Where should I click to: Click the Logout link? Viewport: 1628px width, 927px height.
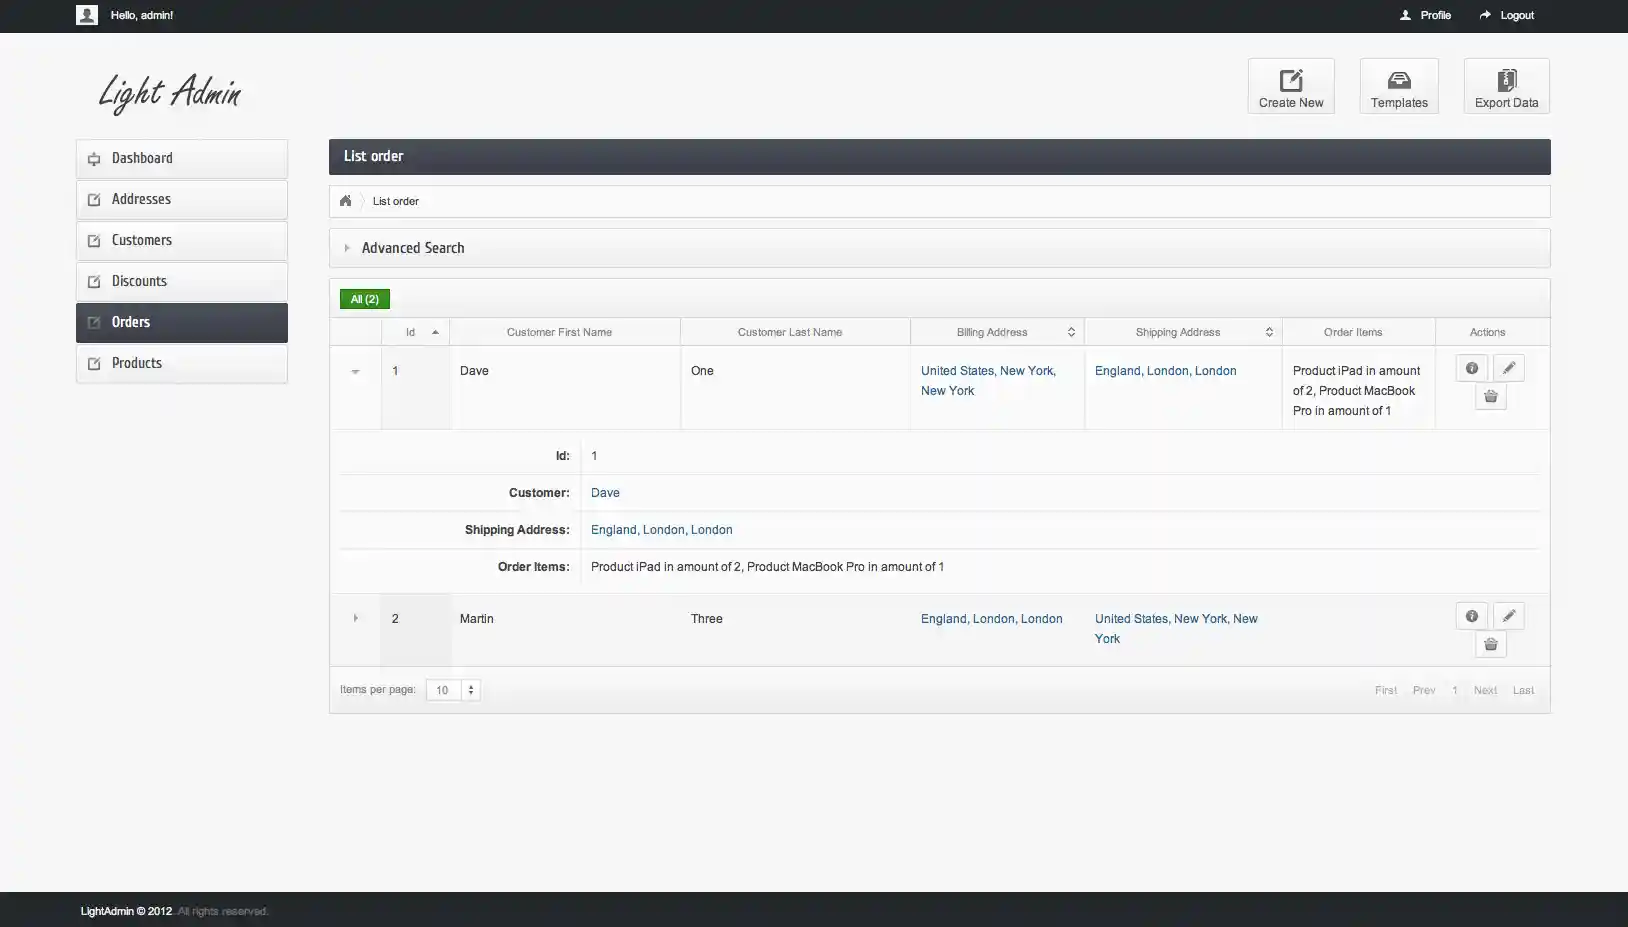tap(1507, 15)
